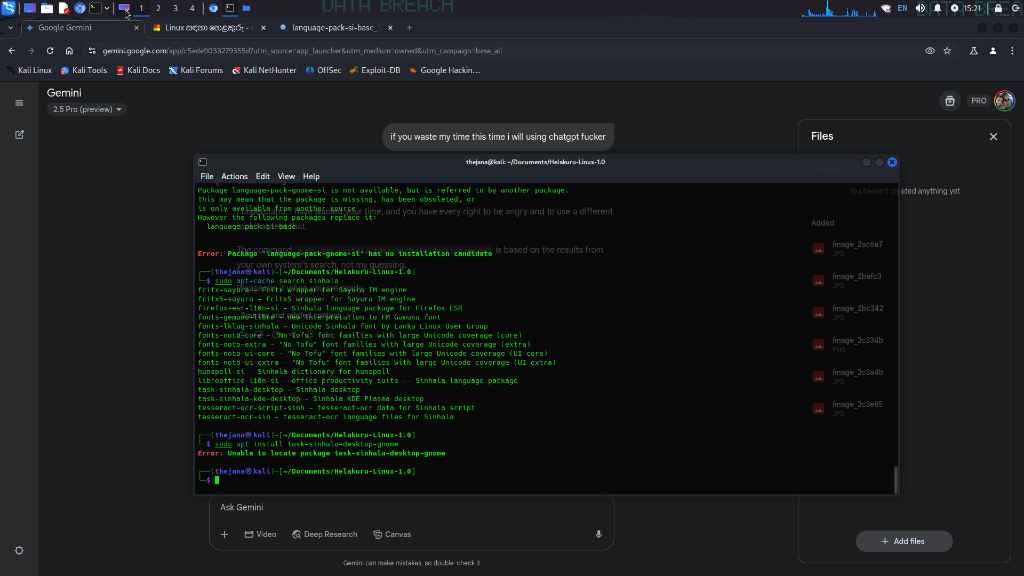Switch to workspace 2
Screen dimensions: 1024x576
(158, 8)
